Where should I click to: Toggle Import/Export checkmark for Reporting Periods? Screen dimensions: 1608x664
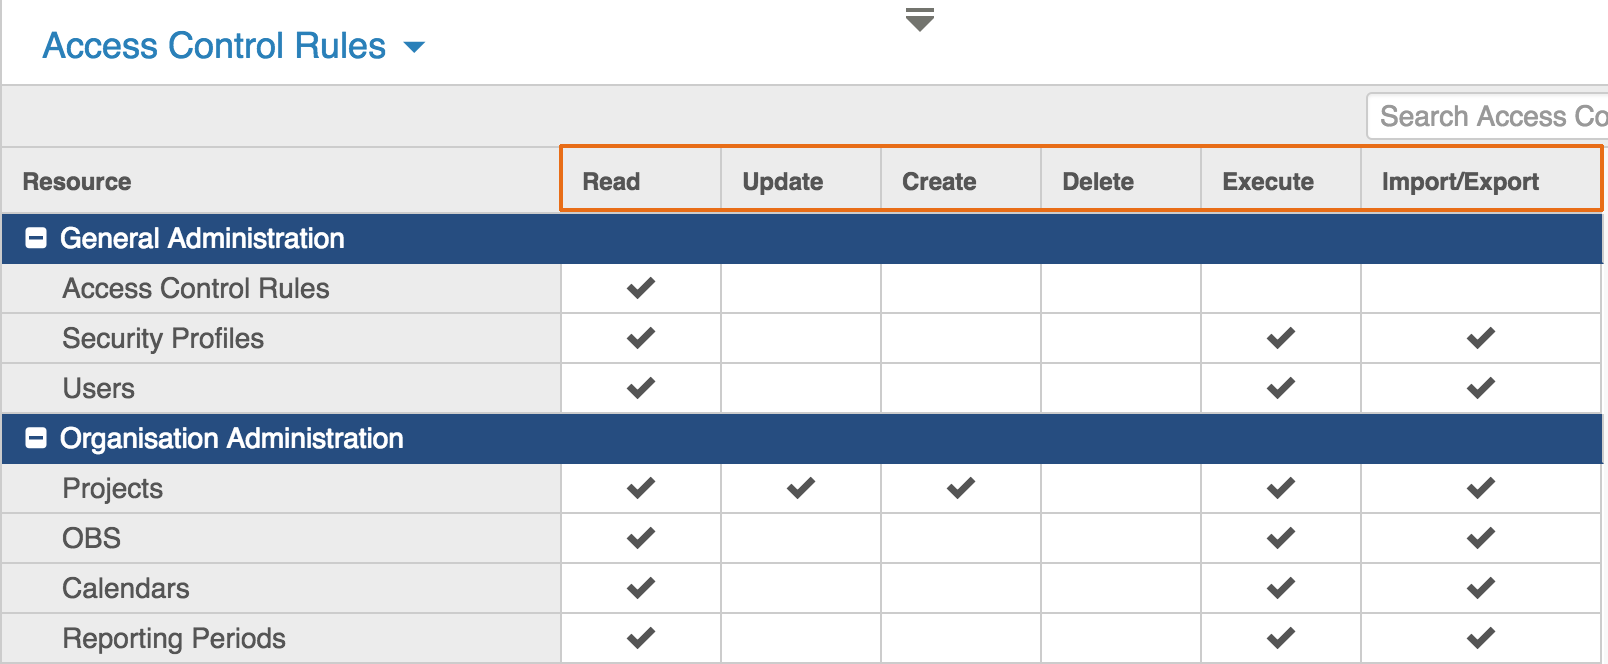1480,638
